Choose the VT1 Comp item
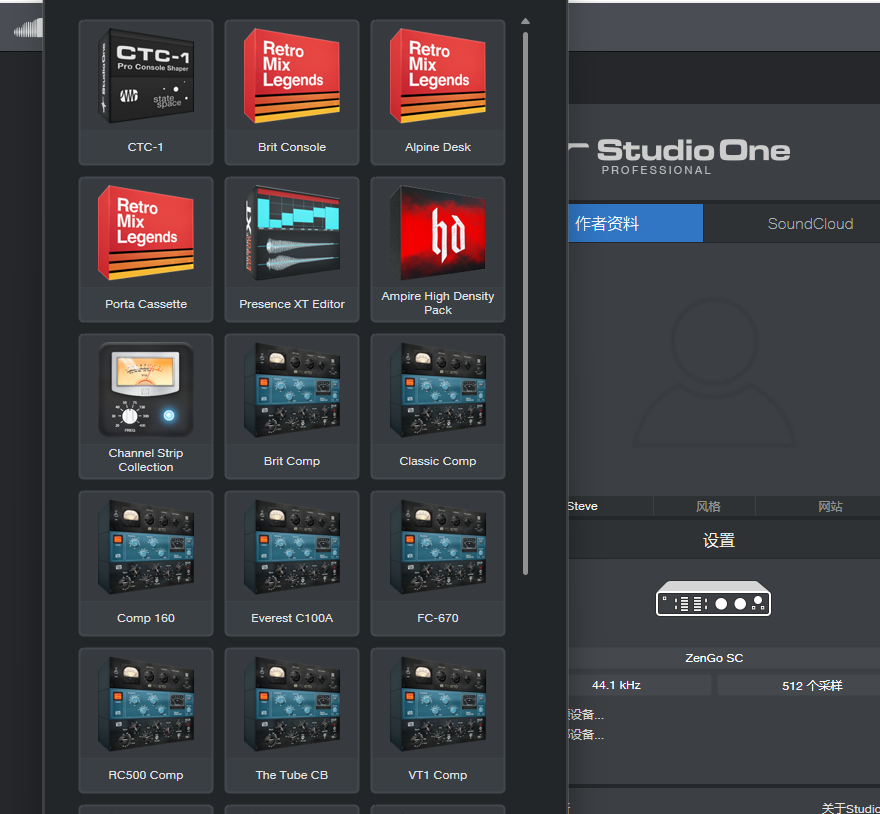The height and width of the screenshot is (814, 880). [x=438, y=720]
